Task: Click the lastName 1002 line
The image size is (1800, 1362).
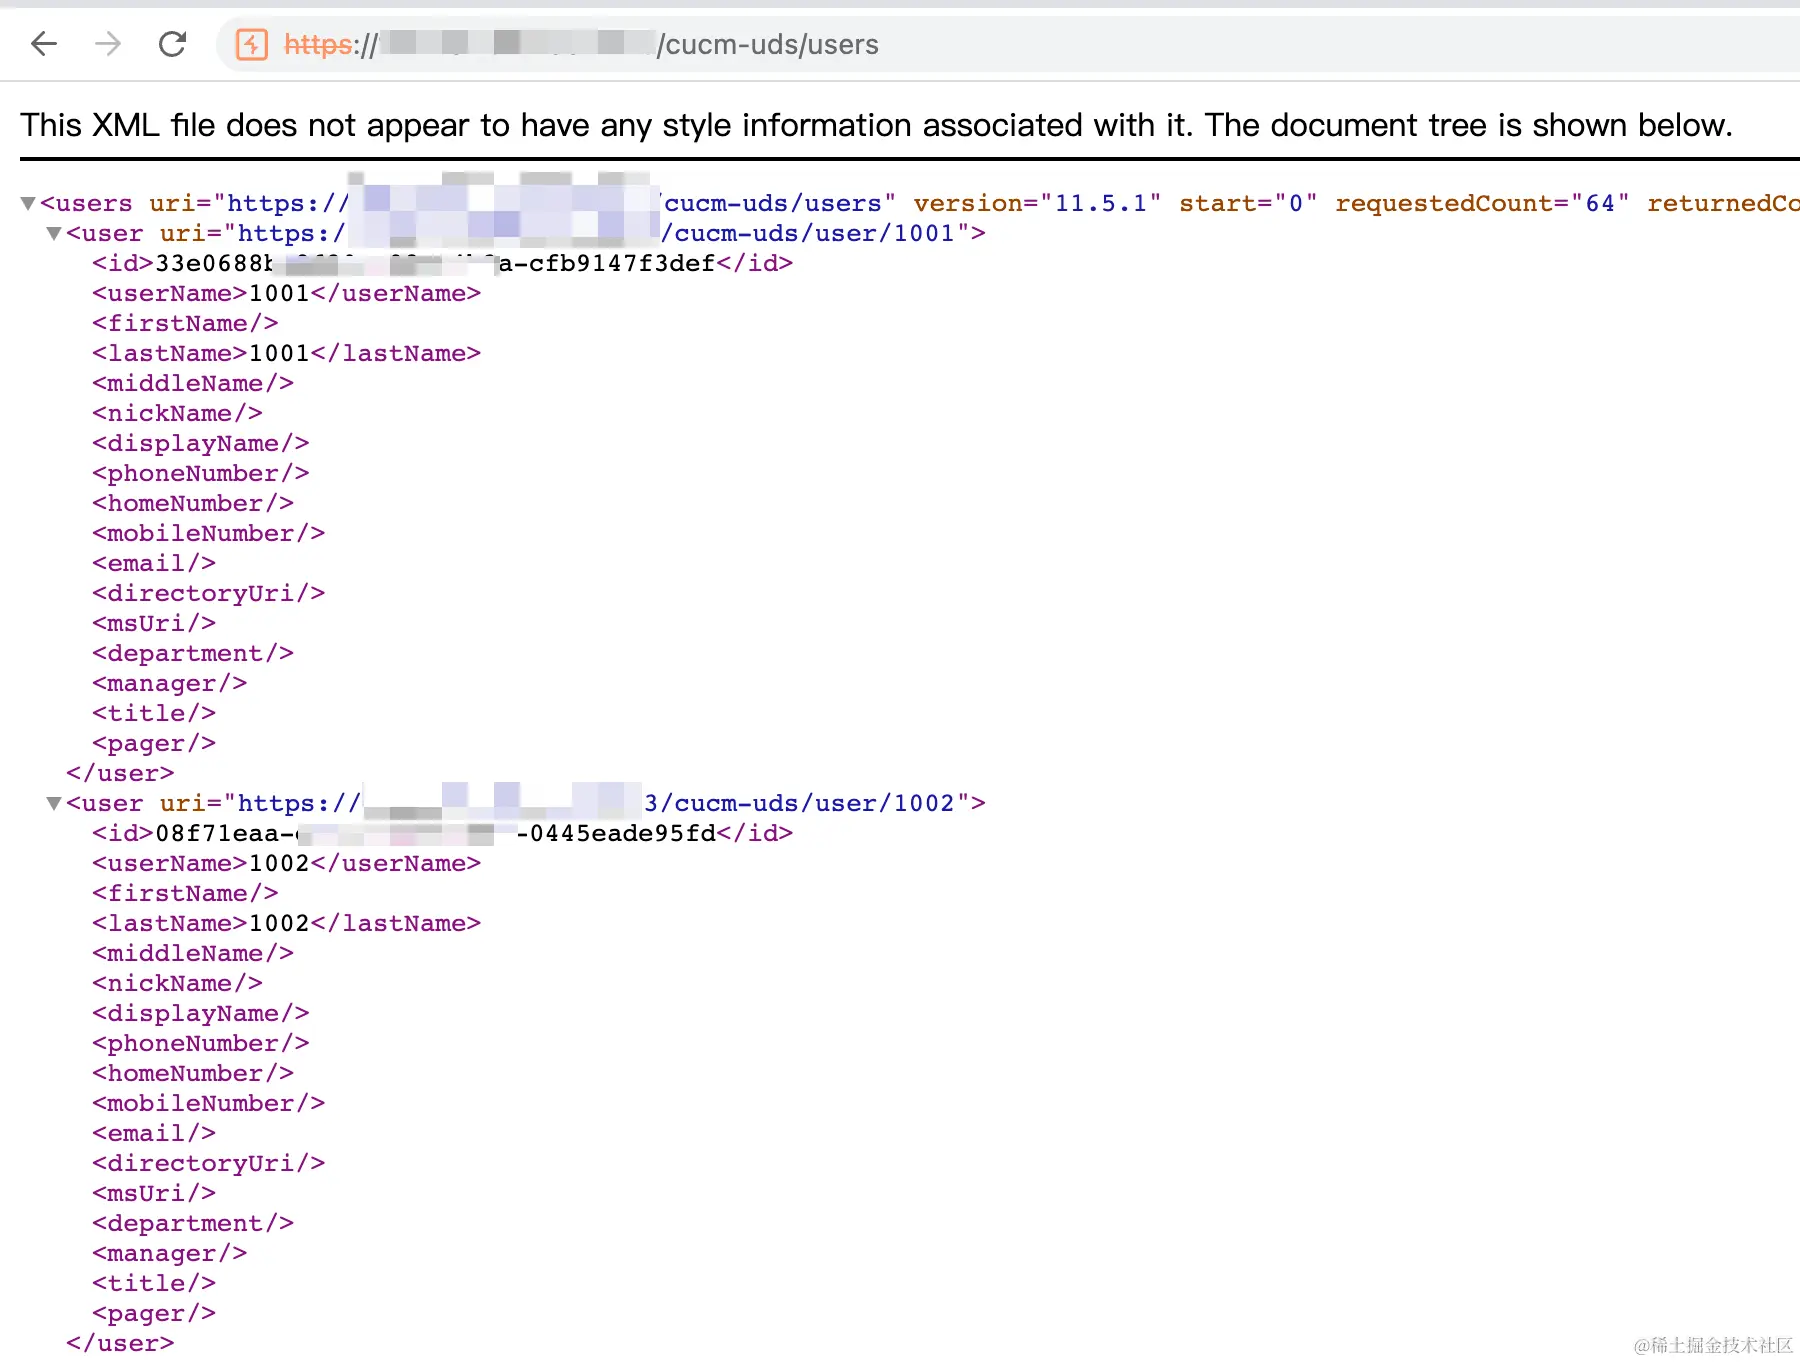Action: (286, 924)
